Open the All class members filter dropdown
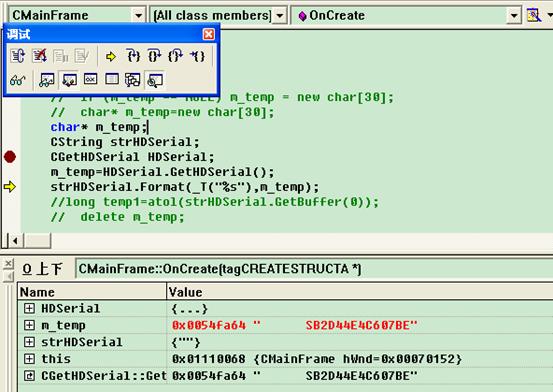Viewport: 553px width, 392px height. (280, 16)
